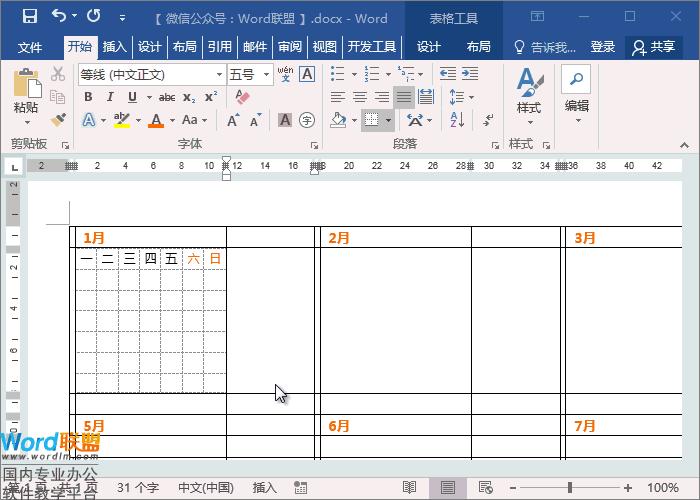Open the 审阅 tab

click(x=290, y=46)
